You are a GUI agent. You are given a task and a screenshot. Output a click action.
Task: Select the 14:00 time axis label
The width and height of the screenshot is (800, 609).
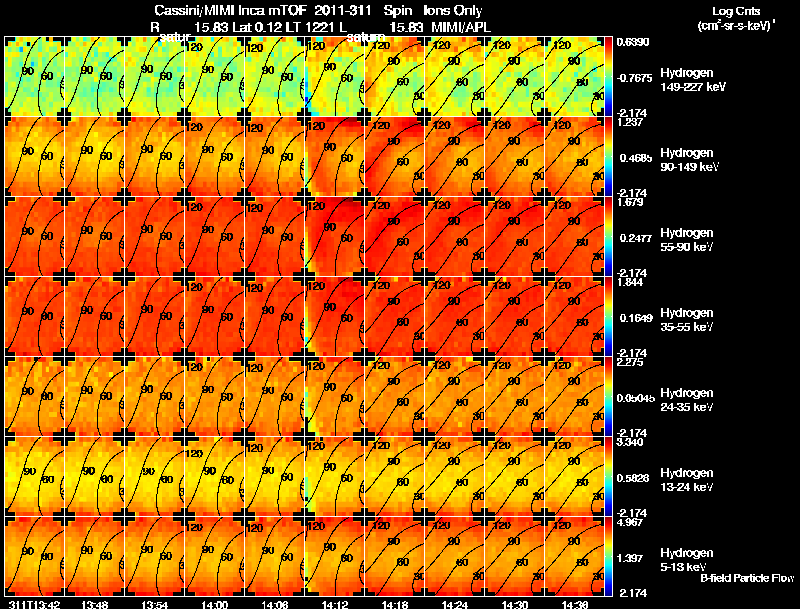(214, 604)
